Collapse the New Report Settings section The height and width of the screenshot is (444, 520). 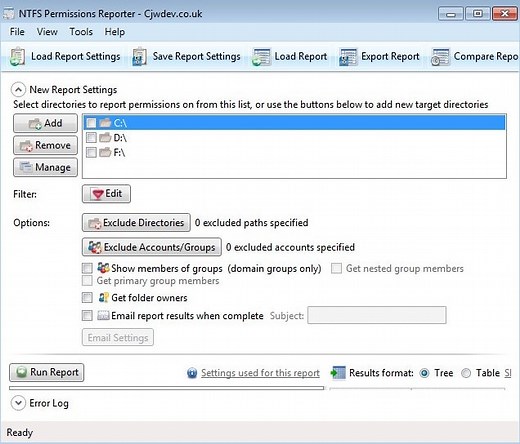(18, 90)
